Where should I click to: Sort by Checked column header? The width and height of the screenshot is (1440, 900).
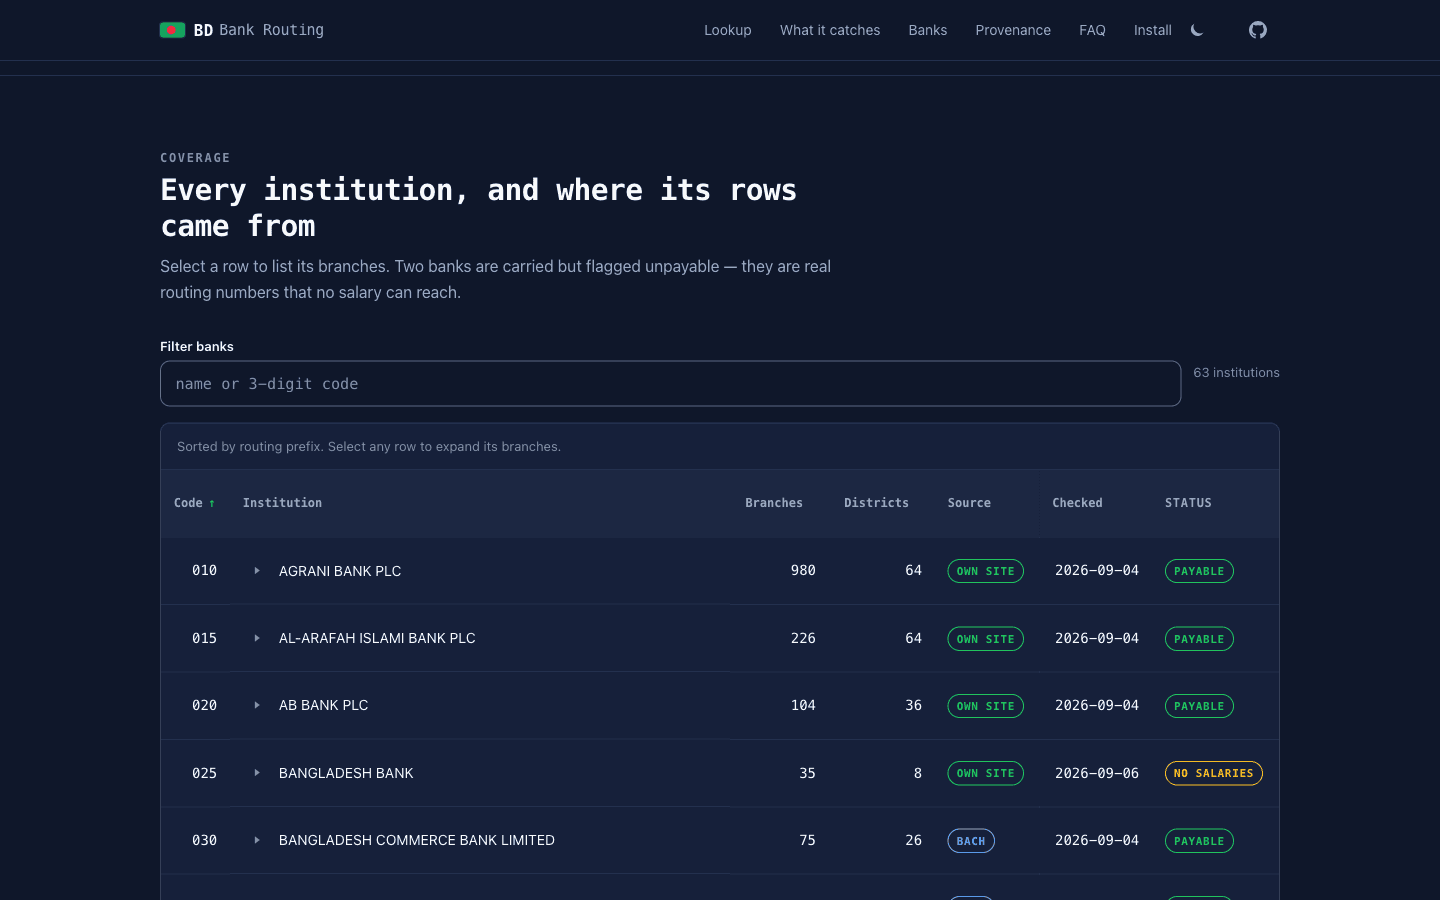click(x=1077, y=503)
